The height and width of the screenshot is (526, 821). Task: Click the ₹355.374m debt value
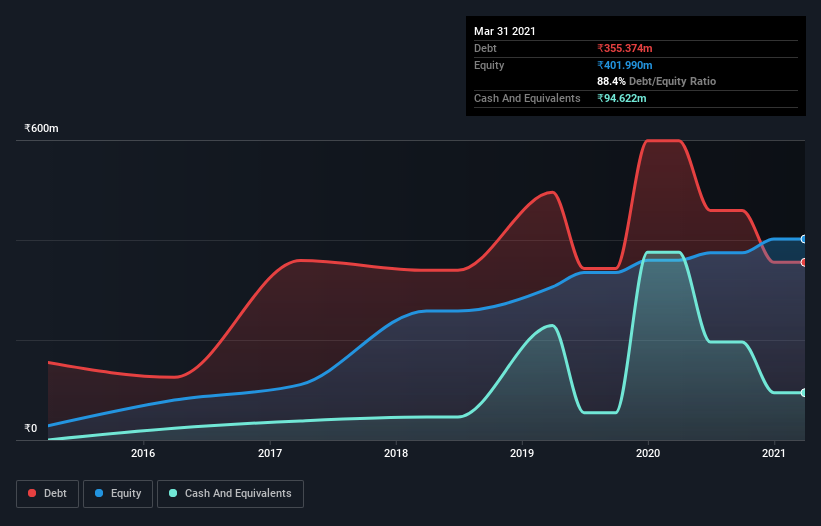pyautogui.click(x=625, y=48)
